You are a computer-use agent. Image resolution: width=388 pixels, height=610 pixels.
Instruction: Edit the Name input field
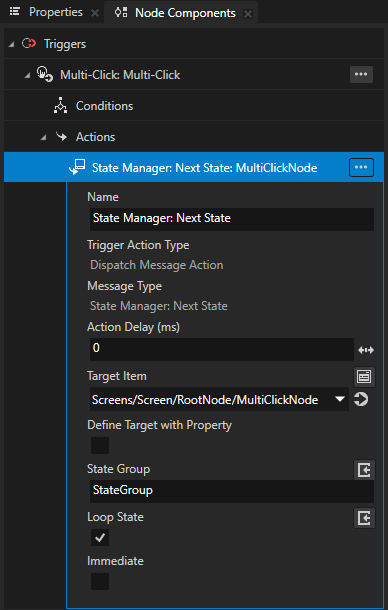[x=232, y=219]
